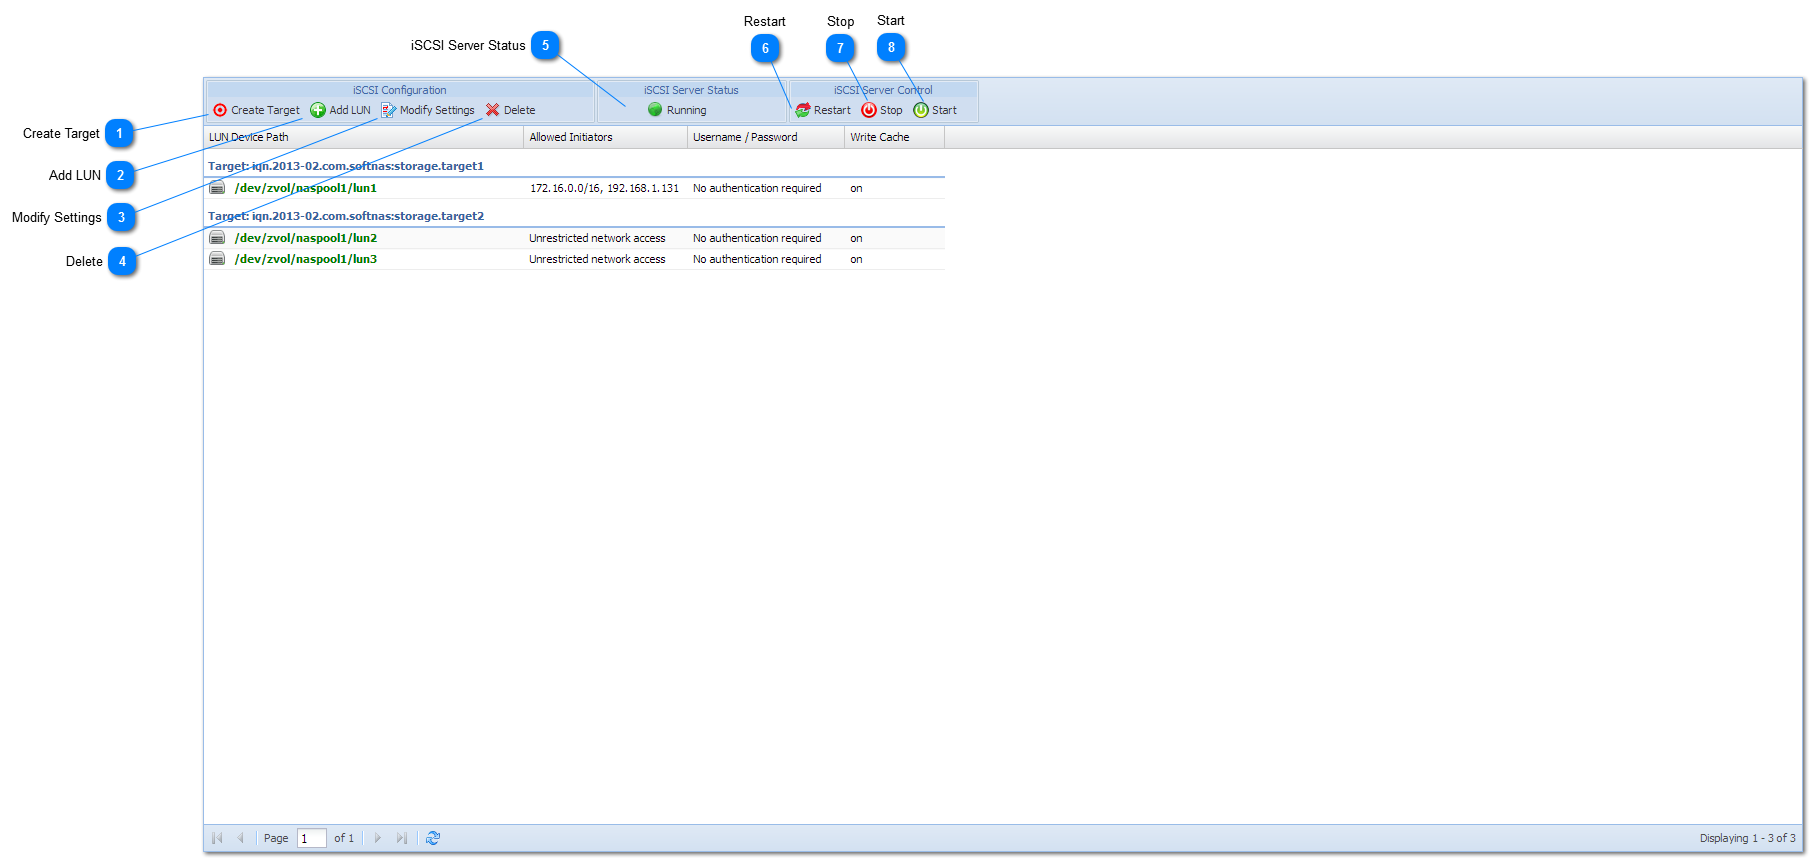Click 'Displaying 1 - 3 of 3' status
The image size is (1811, 860).
tap(1747, 838)
